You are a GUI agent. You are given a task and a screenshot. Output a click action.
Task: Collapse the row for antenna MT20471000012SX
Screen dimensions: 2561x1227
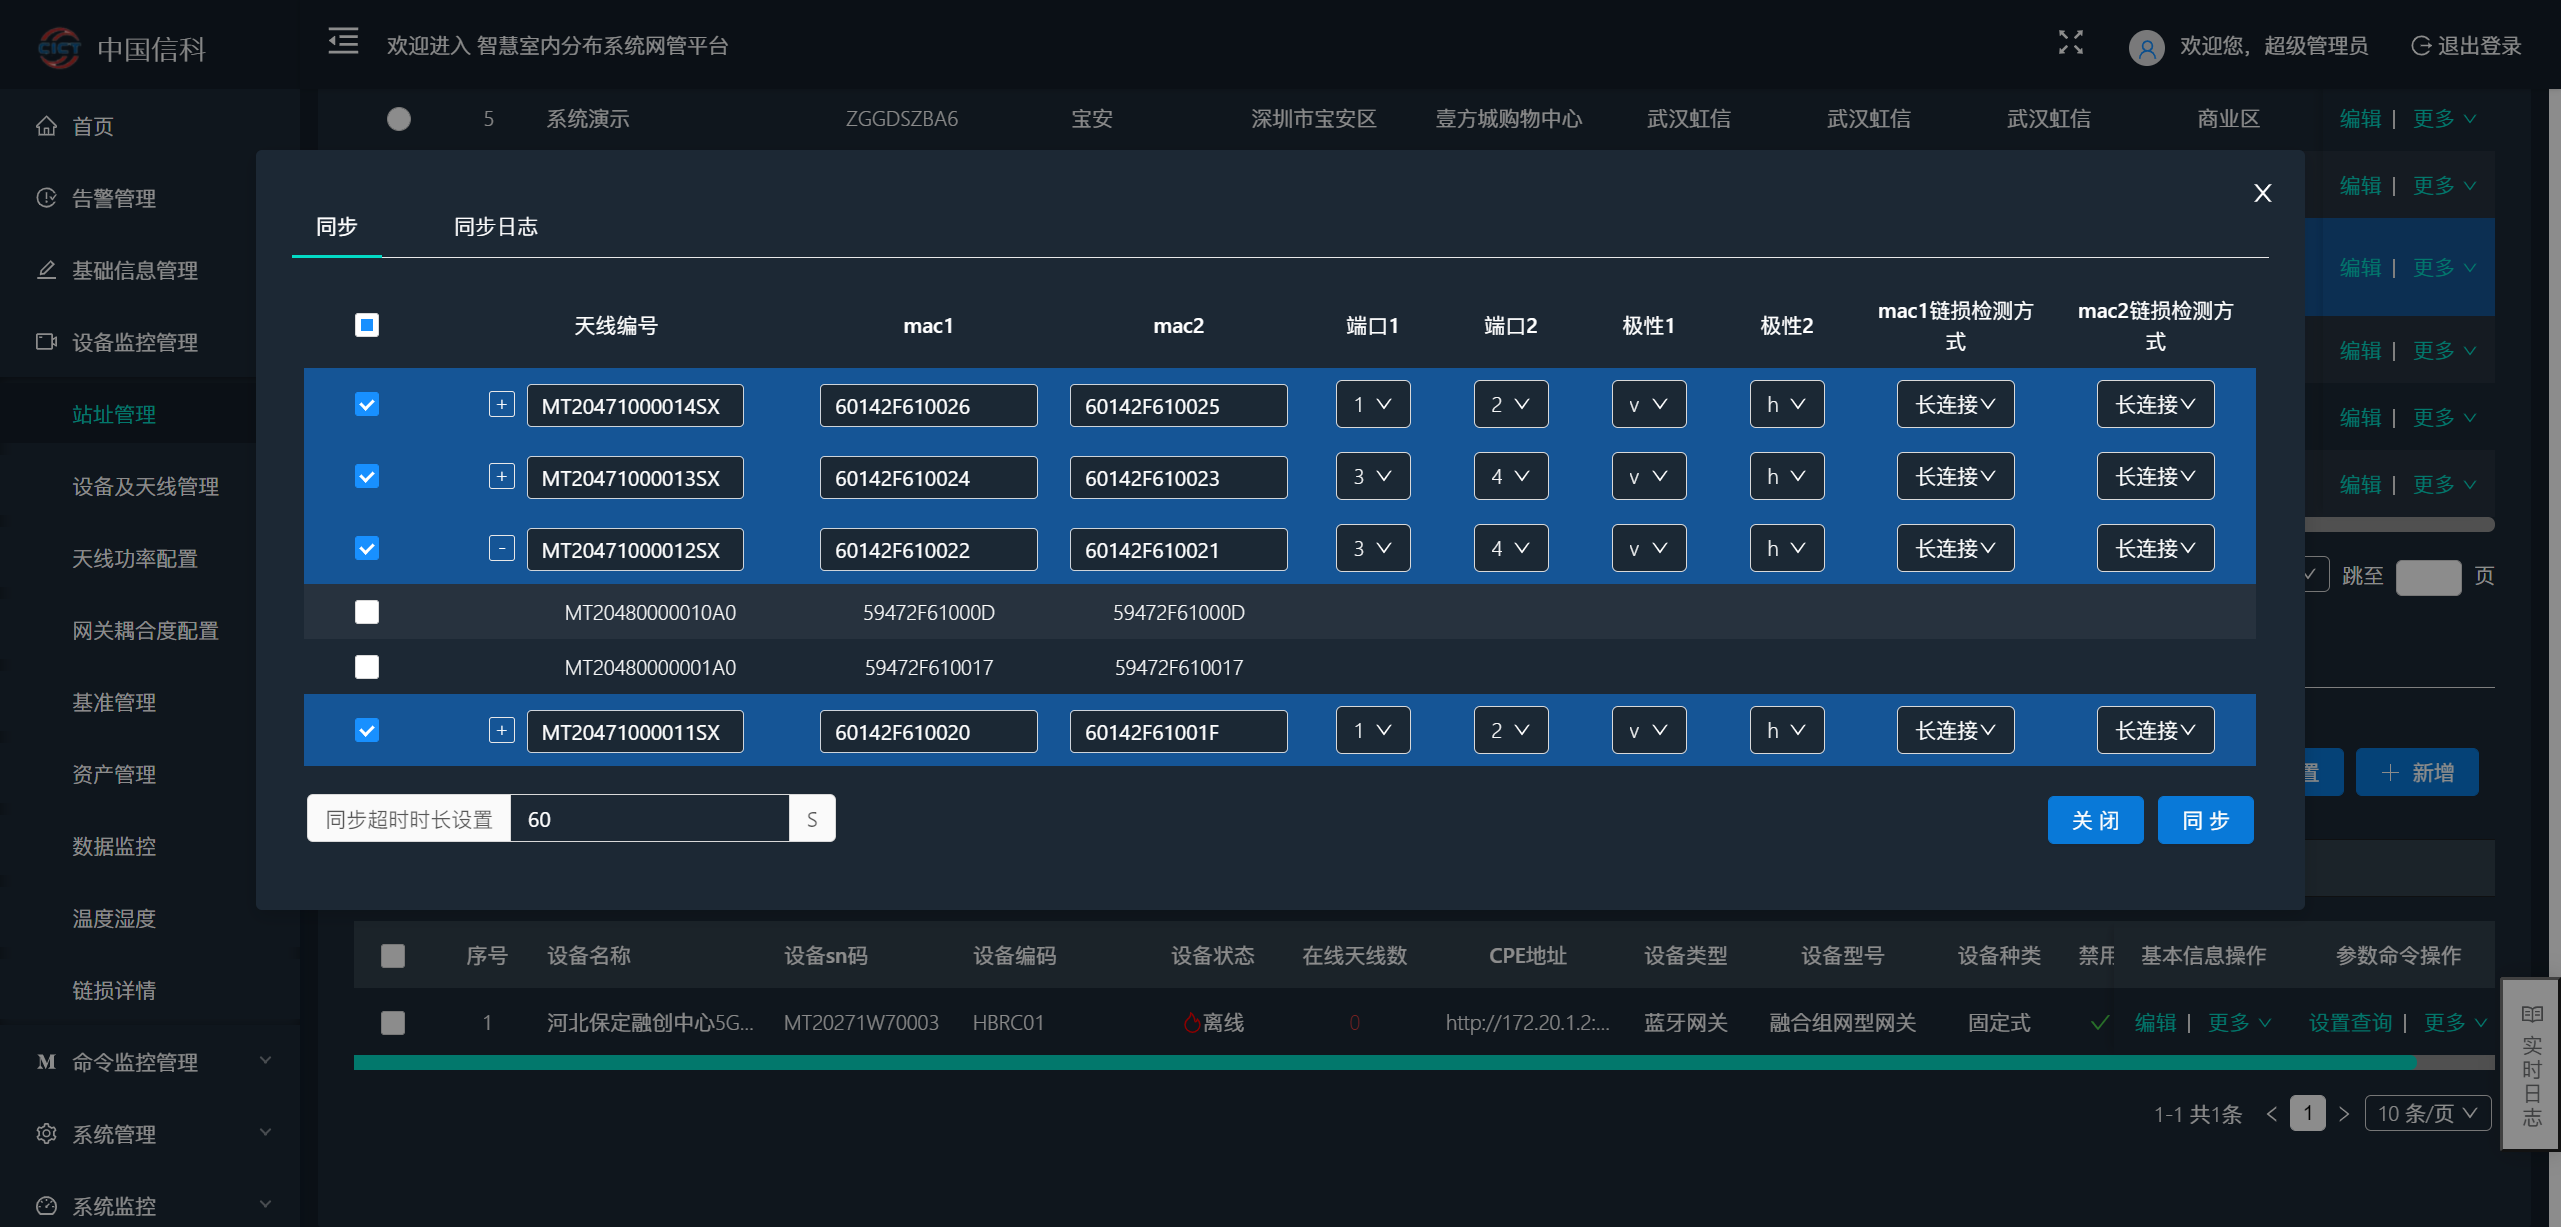coord(501,549)
